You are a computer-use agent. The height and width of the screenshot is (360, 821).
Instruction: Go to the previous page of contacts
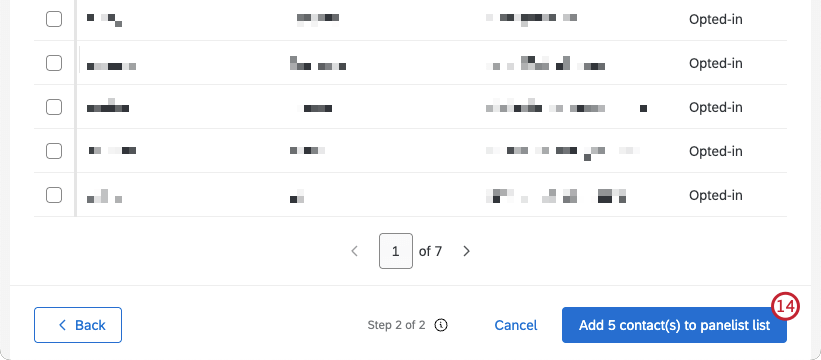point(354,251)
